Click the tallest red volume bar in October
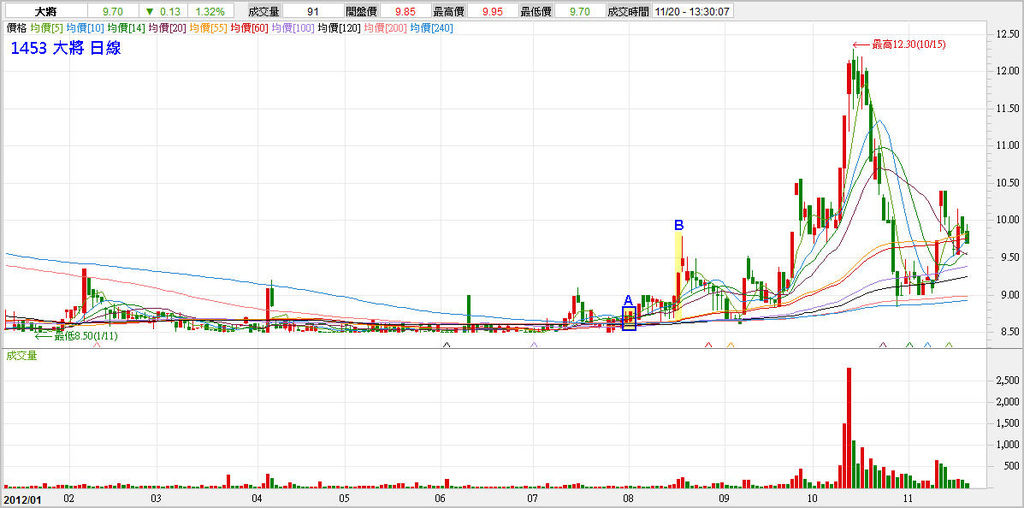This screenshot has width=1024, height=508. (849, 428)
